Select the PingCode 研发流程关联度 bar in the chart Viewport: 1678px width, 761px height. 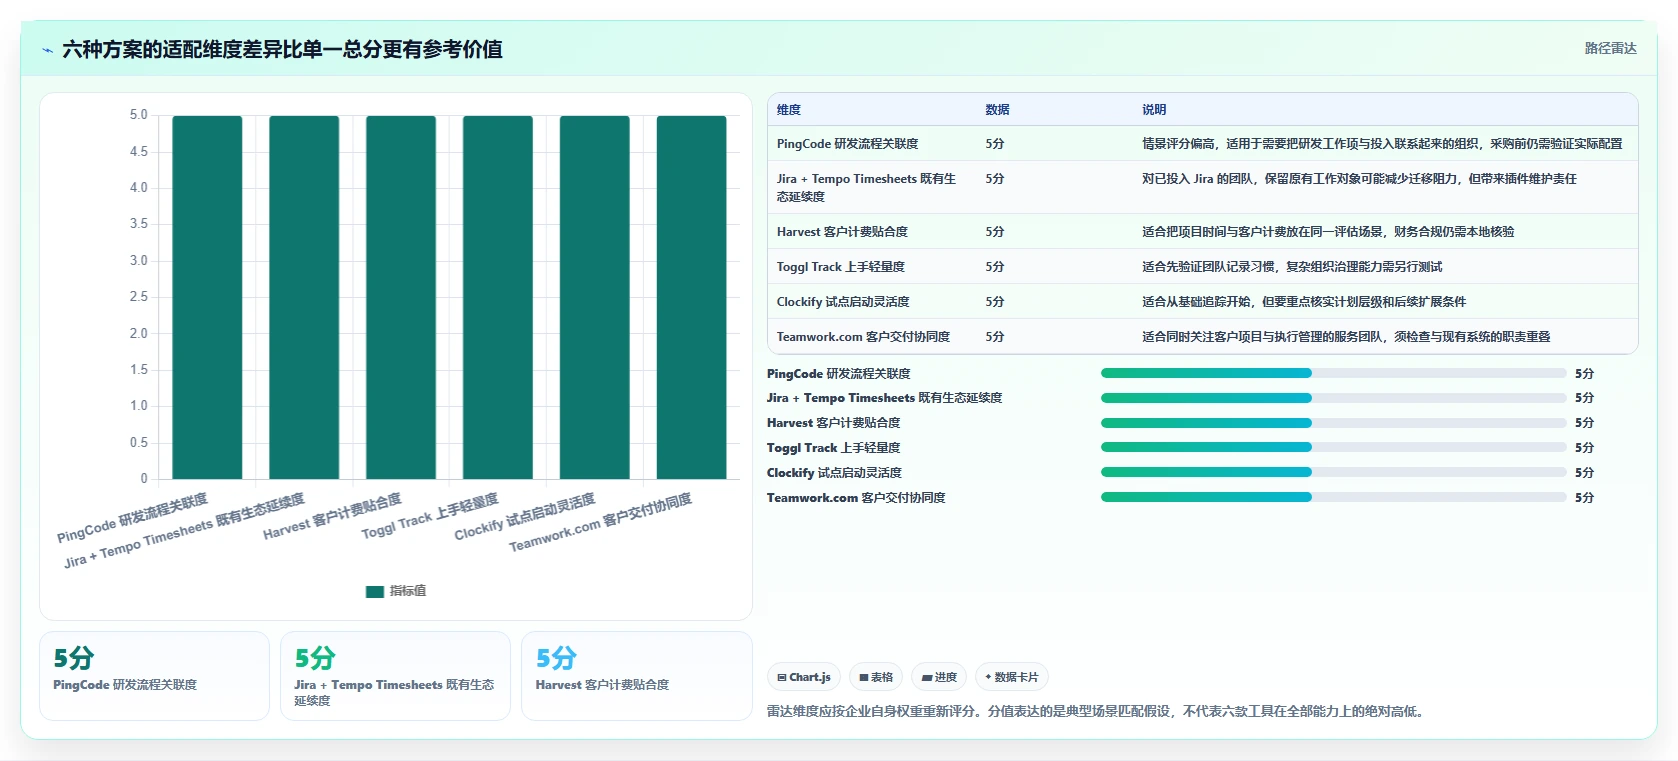[x=207, y=297]
